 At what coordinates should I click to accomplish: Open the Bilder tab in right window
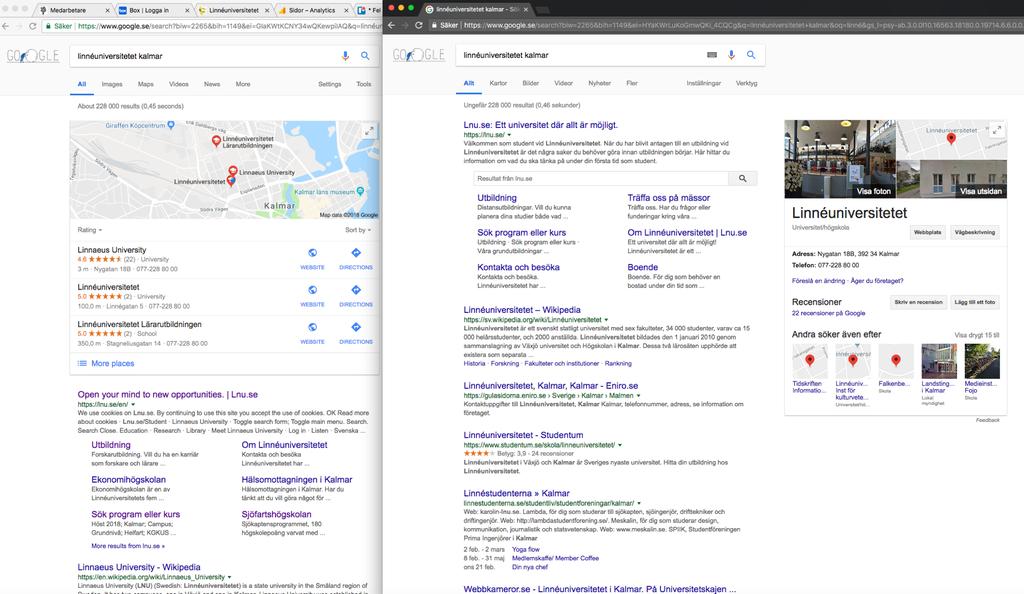(x=531, y=84)
